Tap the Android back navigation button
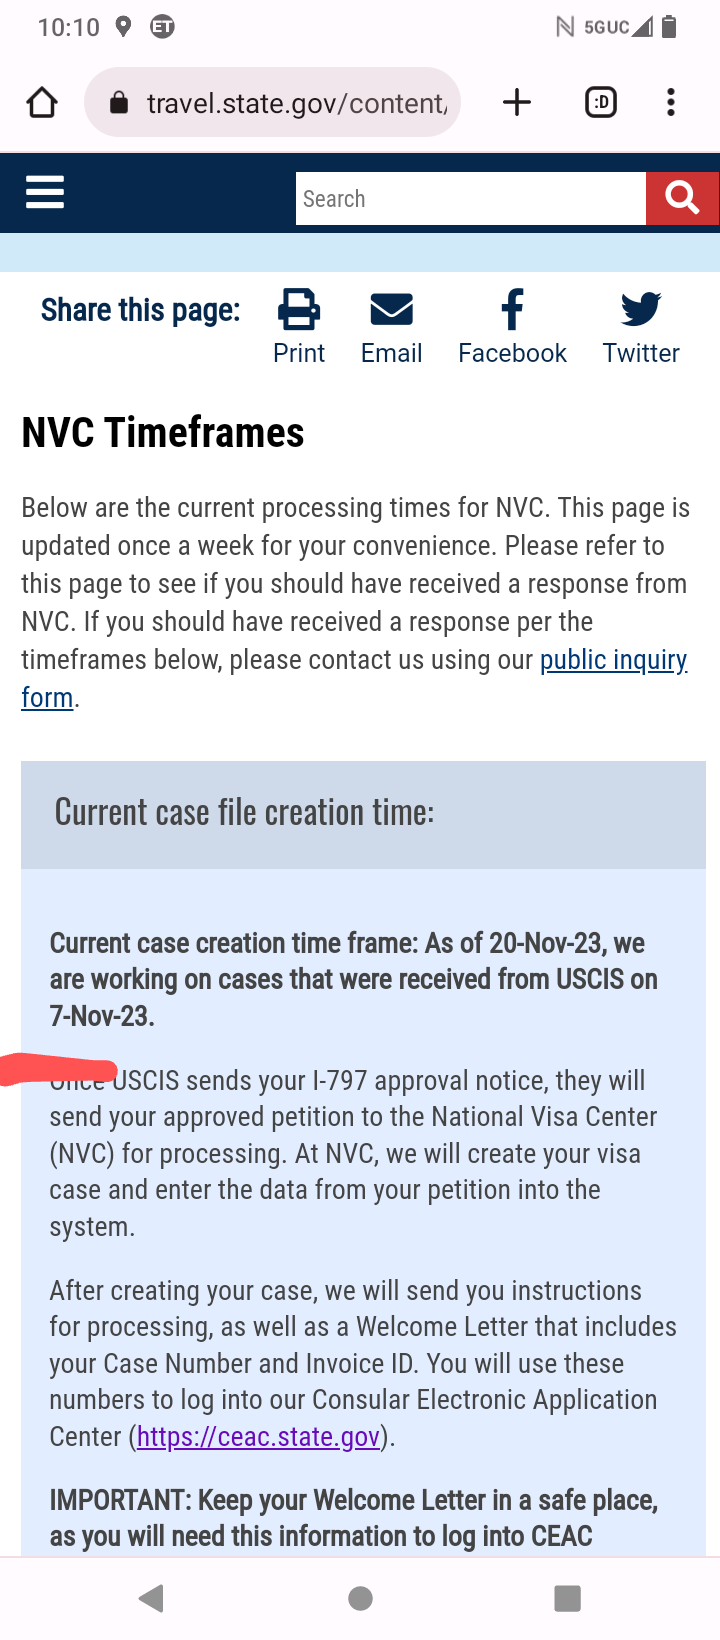The height and width of the screenshot is (1640, 720). [152, 1598]
